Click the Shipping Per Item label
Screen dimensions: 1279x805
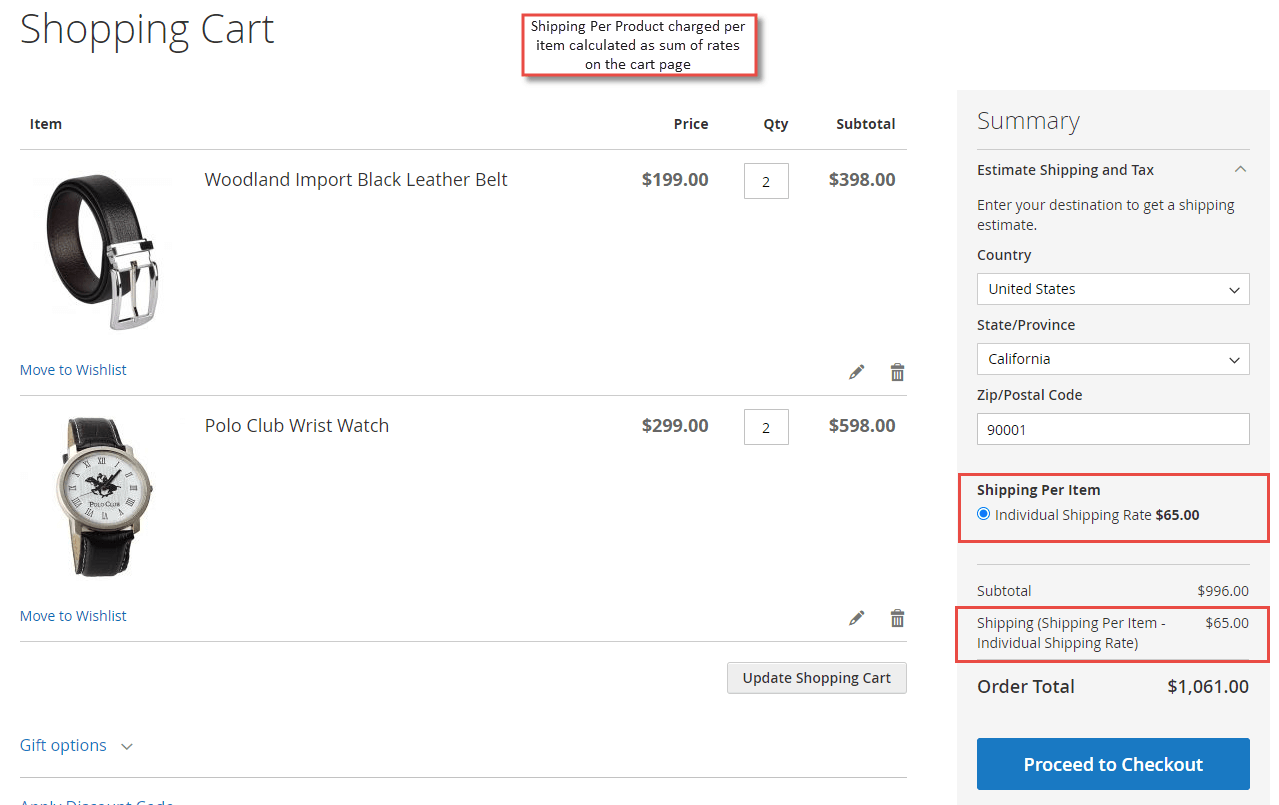click(x=1038, y=490)
